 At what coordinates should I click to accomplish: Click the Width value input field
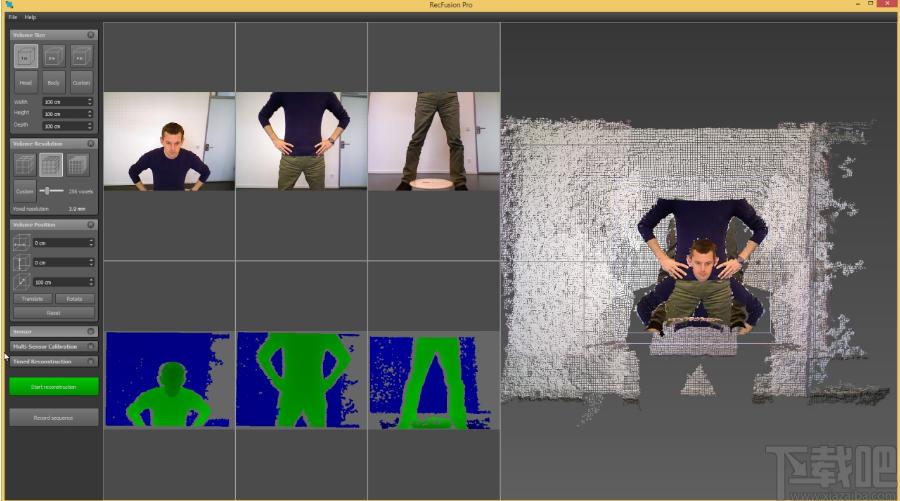coord(67,102)
